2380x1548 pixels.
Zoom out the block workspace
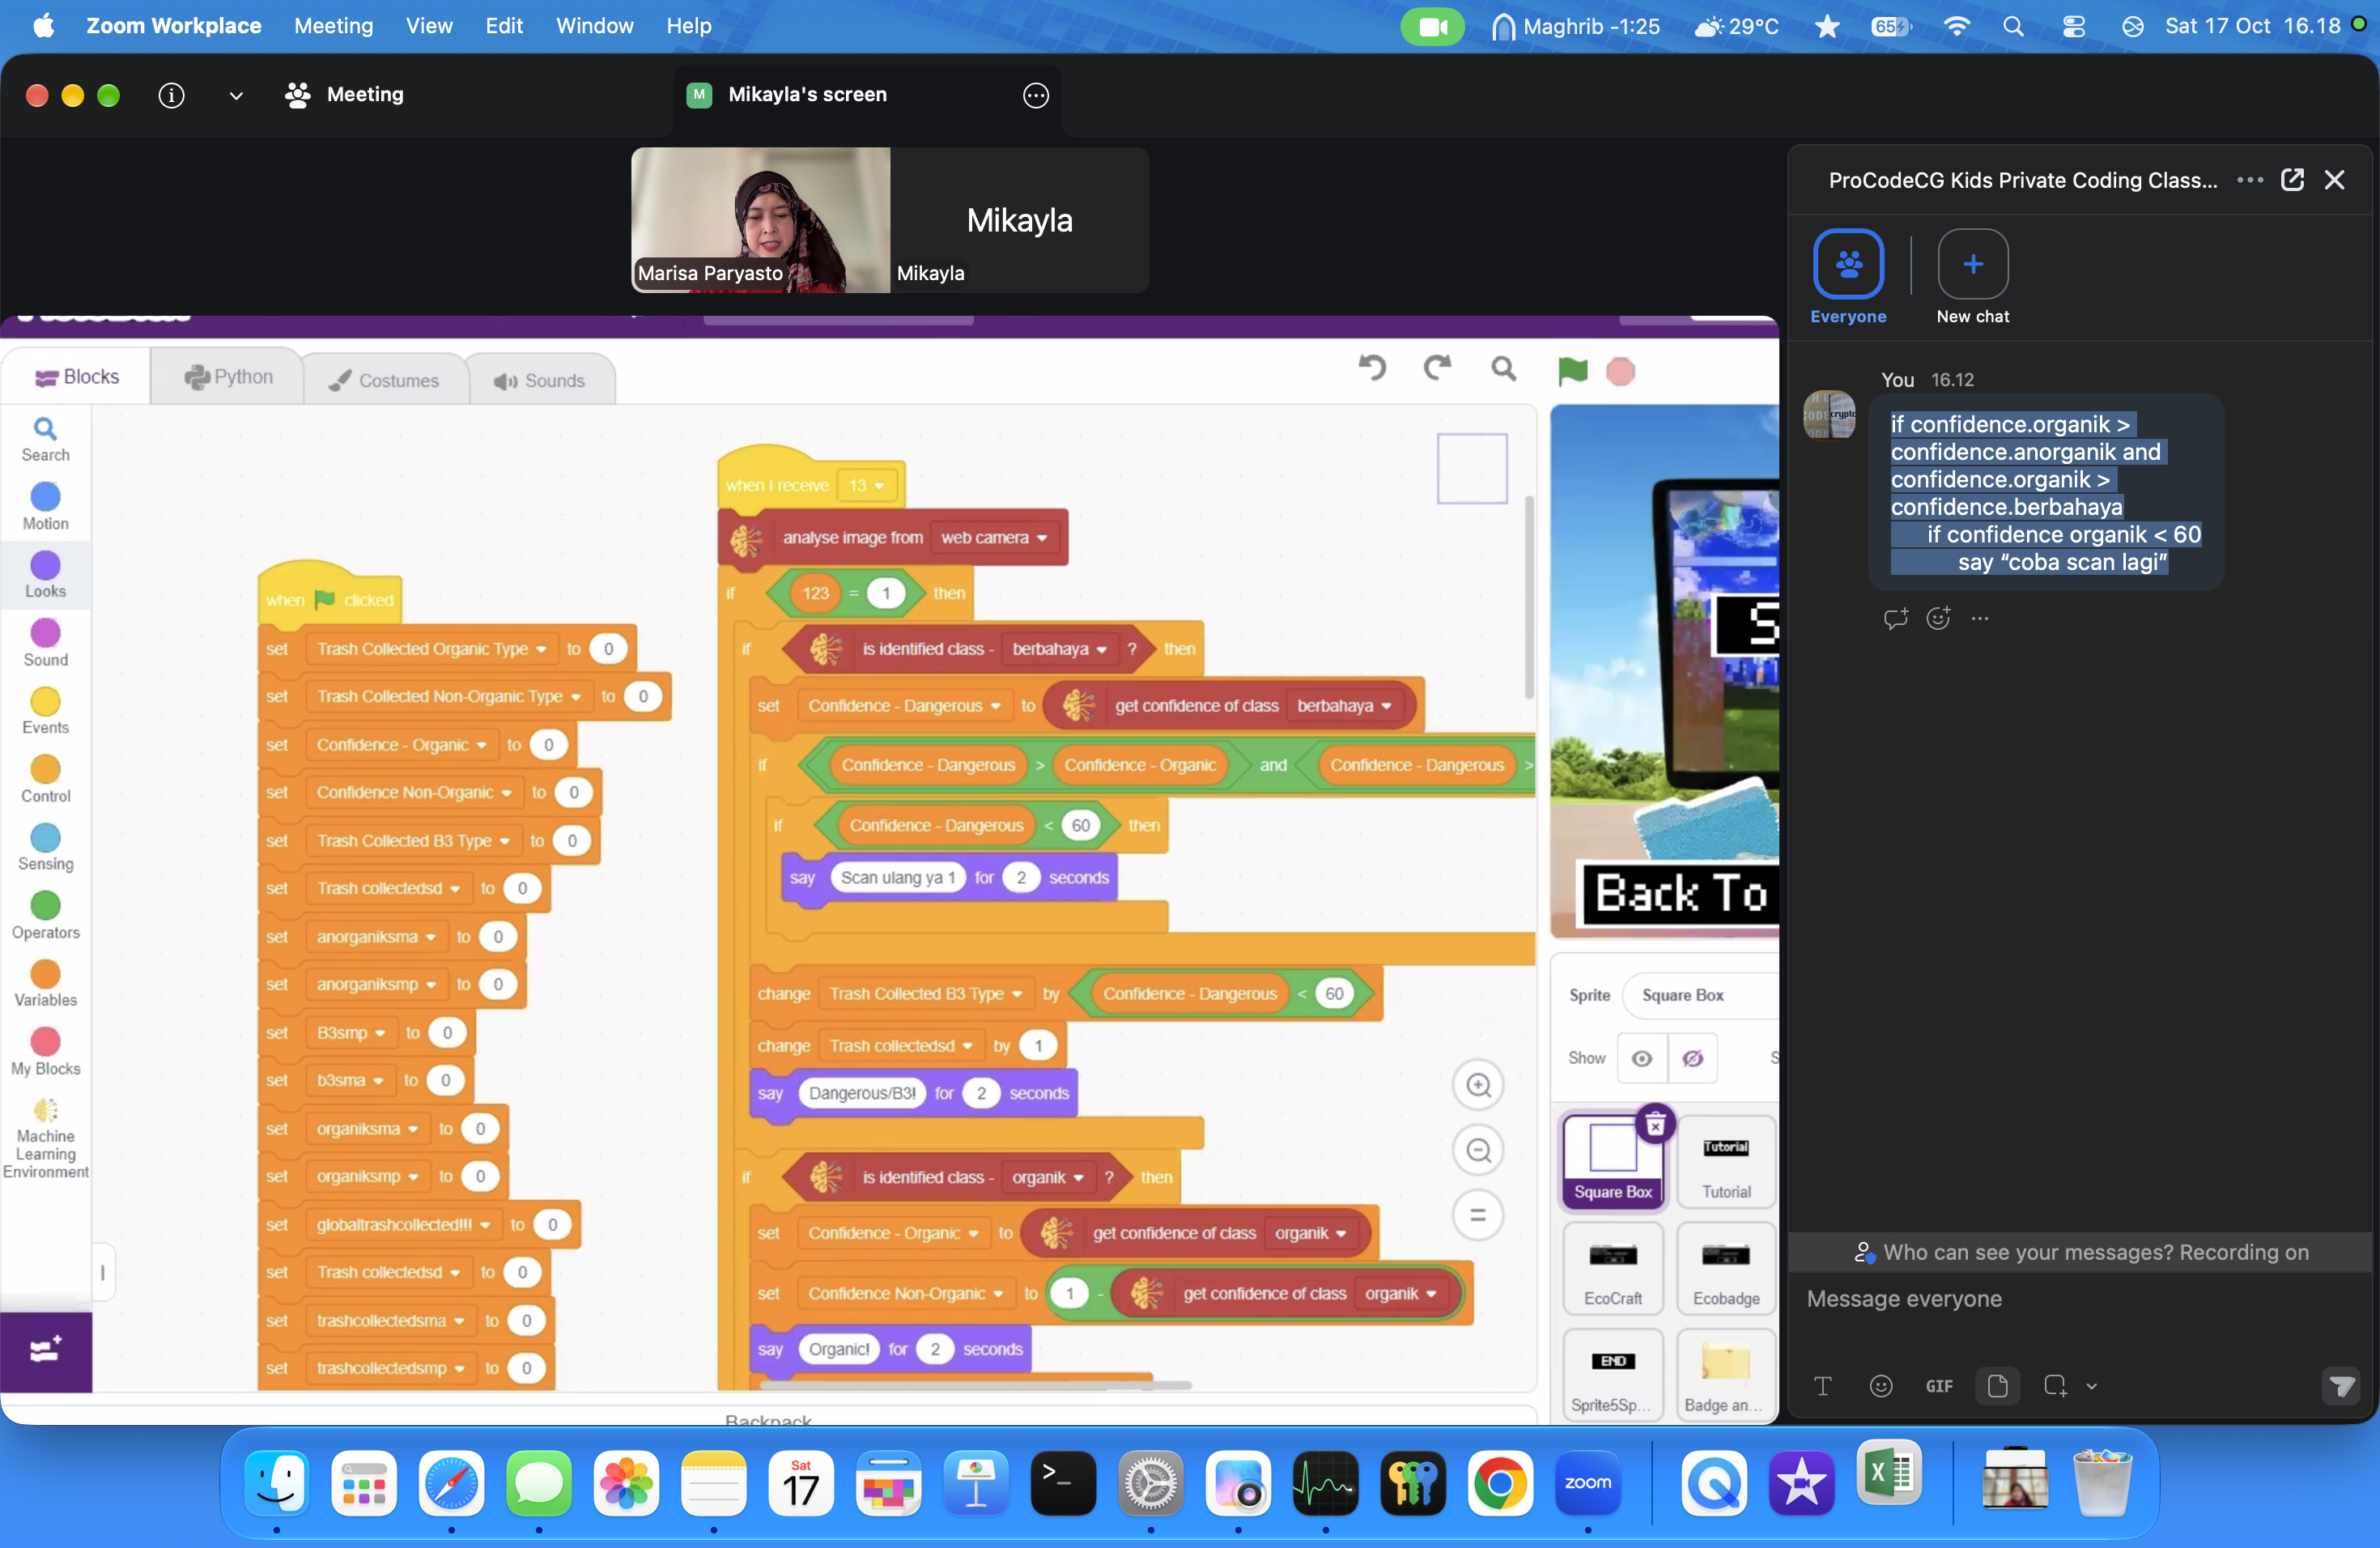pyautogui.click(x=1478, y=1150)
